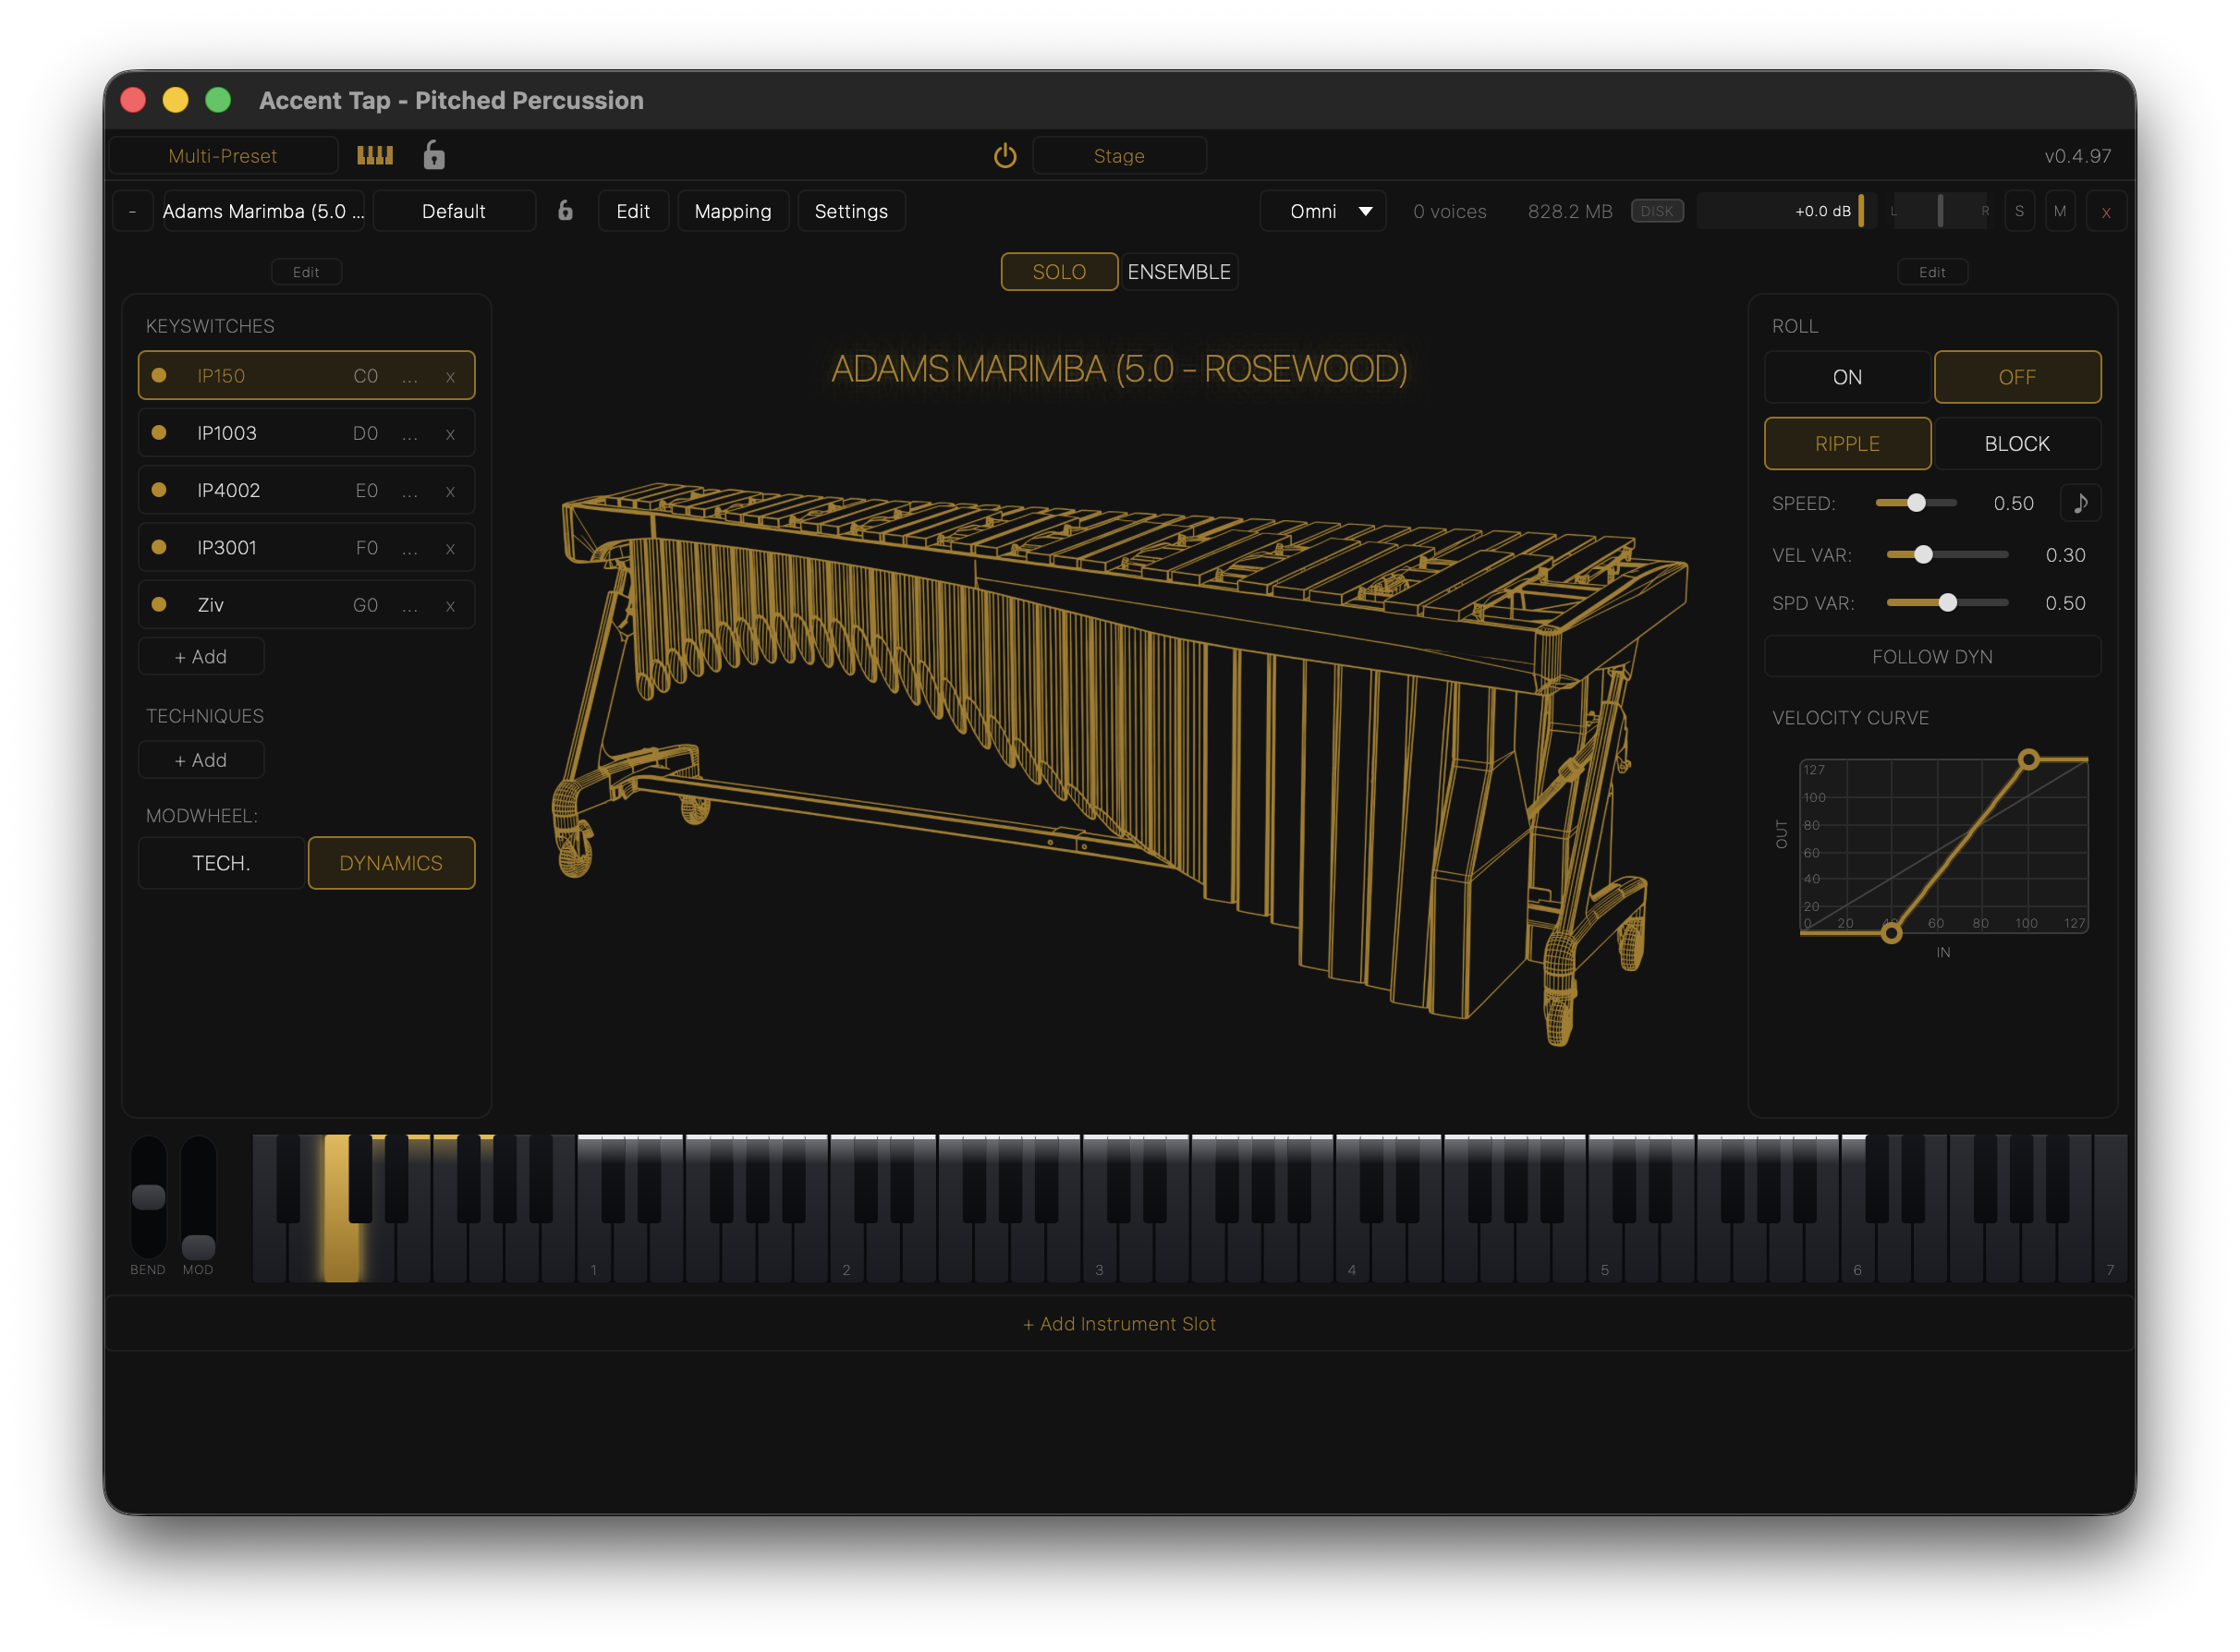
Task: Click Edit above the Keyswitches panel
Action: pyautogui.click(x=306, y=272)
